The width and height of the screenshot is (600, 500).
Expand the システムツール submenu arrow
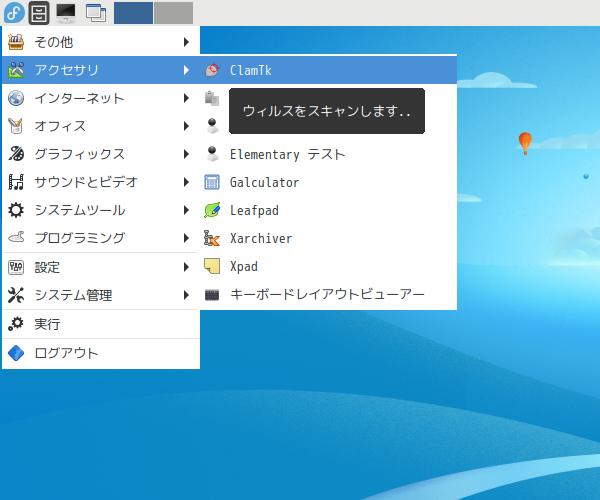[x=186, y=210]
